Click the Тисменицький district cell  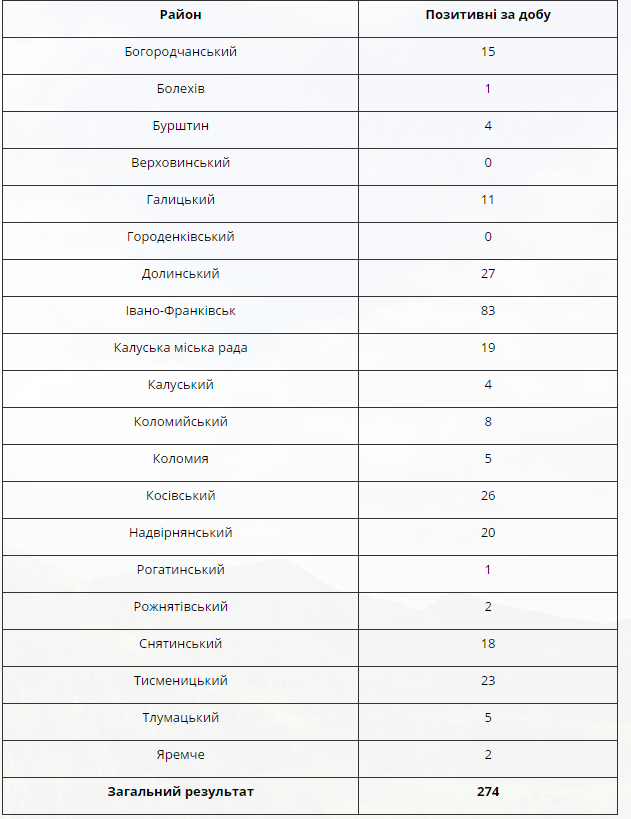pyautogui.click(x=181, y=681)
